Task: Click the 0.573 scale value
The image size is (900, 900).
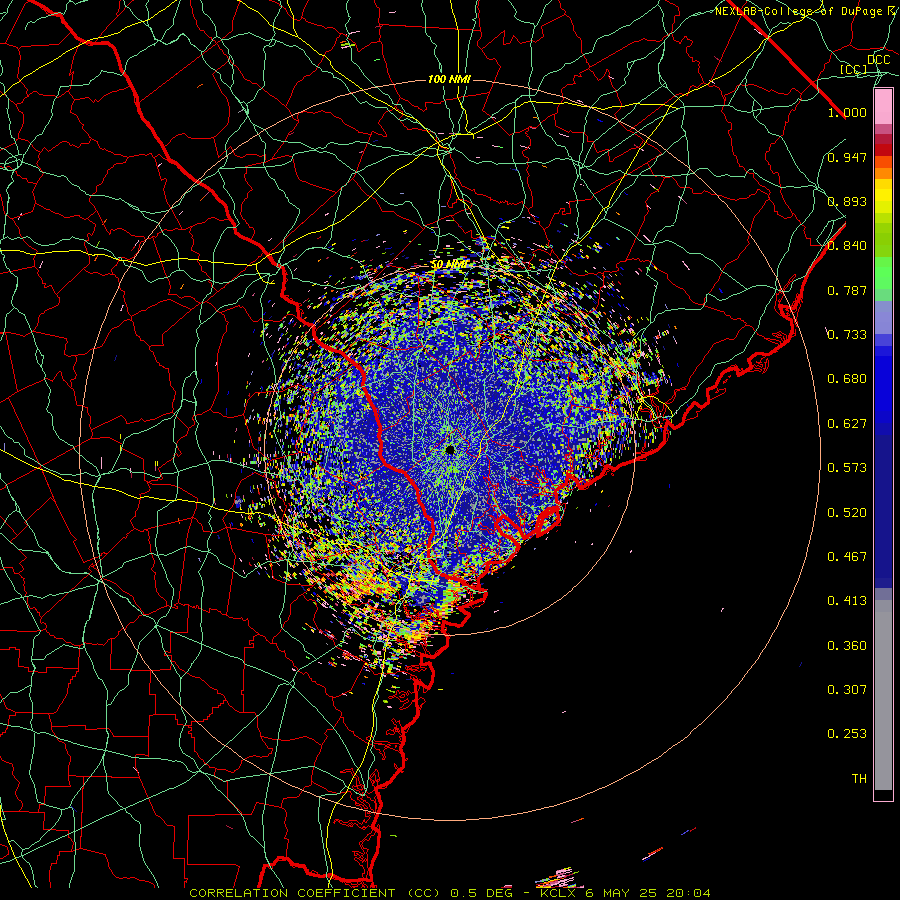Action: [x=847, y=468]
